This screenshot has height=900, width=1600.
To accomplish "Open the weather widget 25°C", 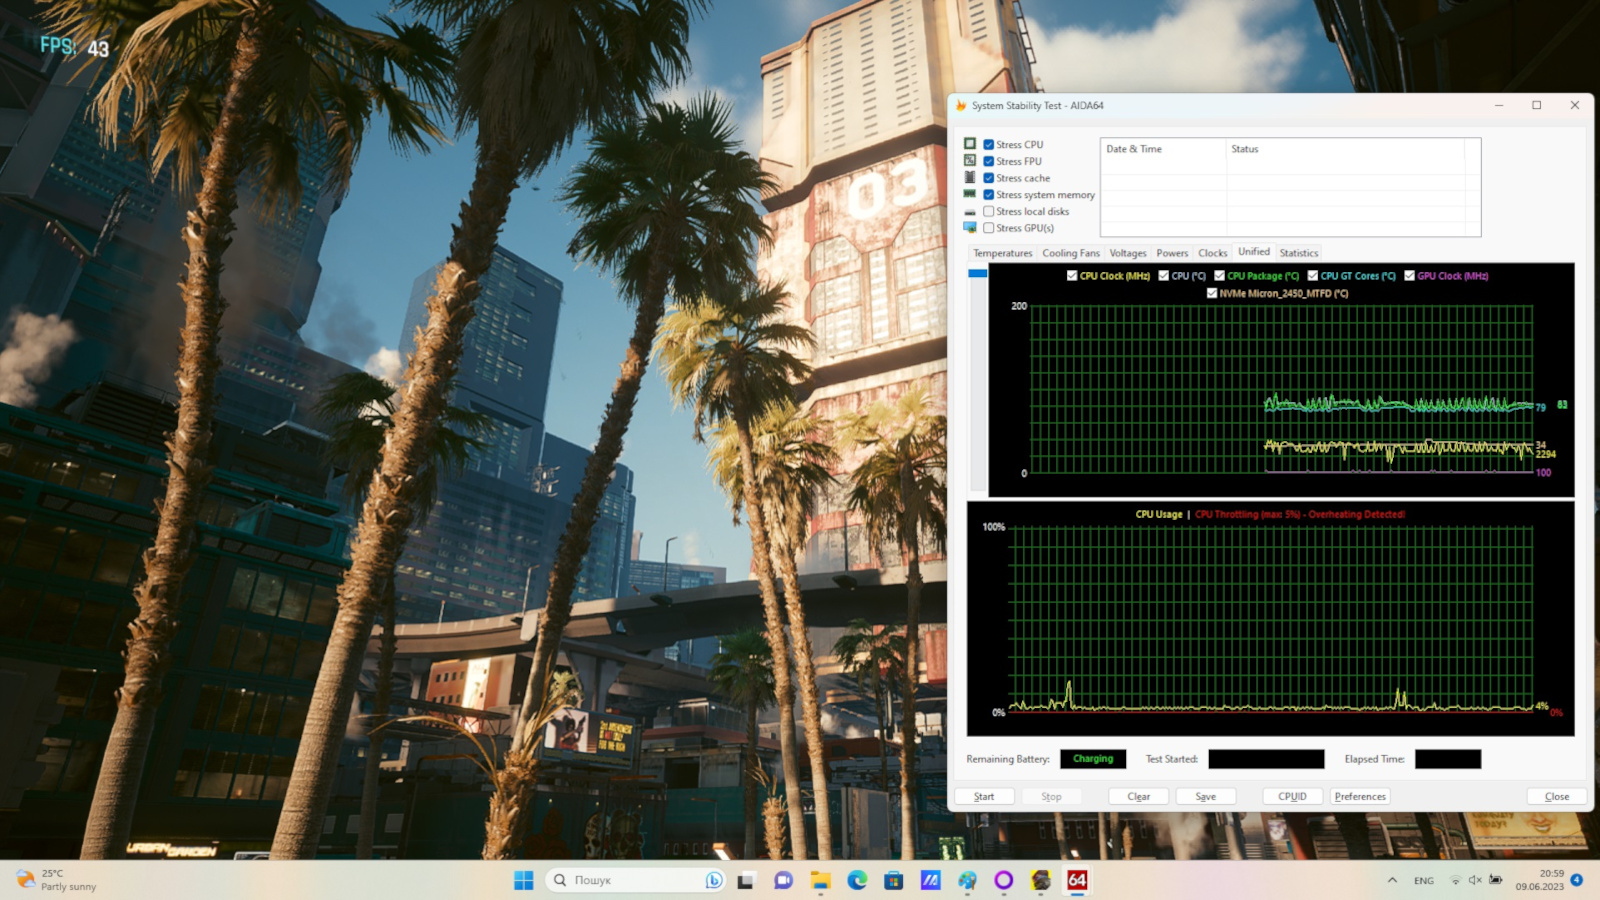I will coord(58,880).
